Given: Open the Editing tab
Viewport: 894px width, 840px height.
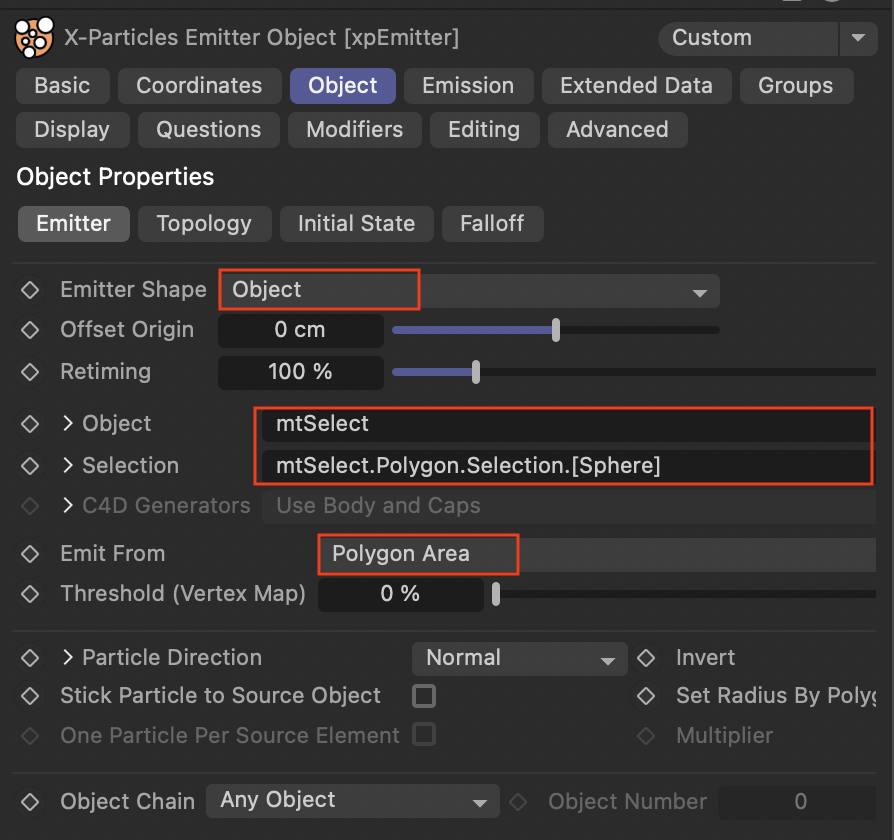Looking at the screenshot, I should point(484,129).
